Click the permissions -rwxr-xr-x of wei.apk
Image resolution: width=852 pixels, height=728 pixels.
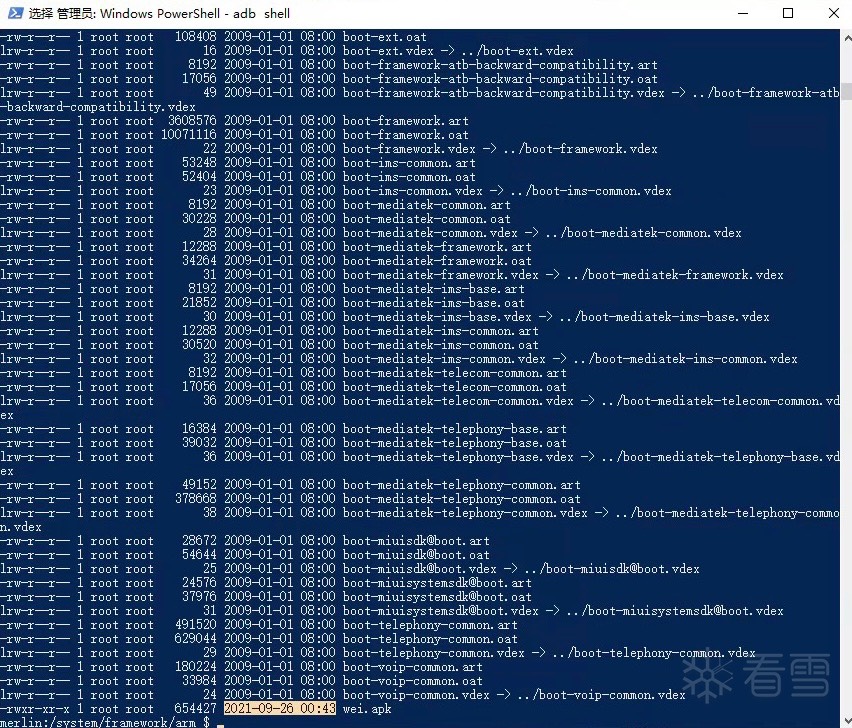pos(35,709)
